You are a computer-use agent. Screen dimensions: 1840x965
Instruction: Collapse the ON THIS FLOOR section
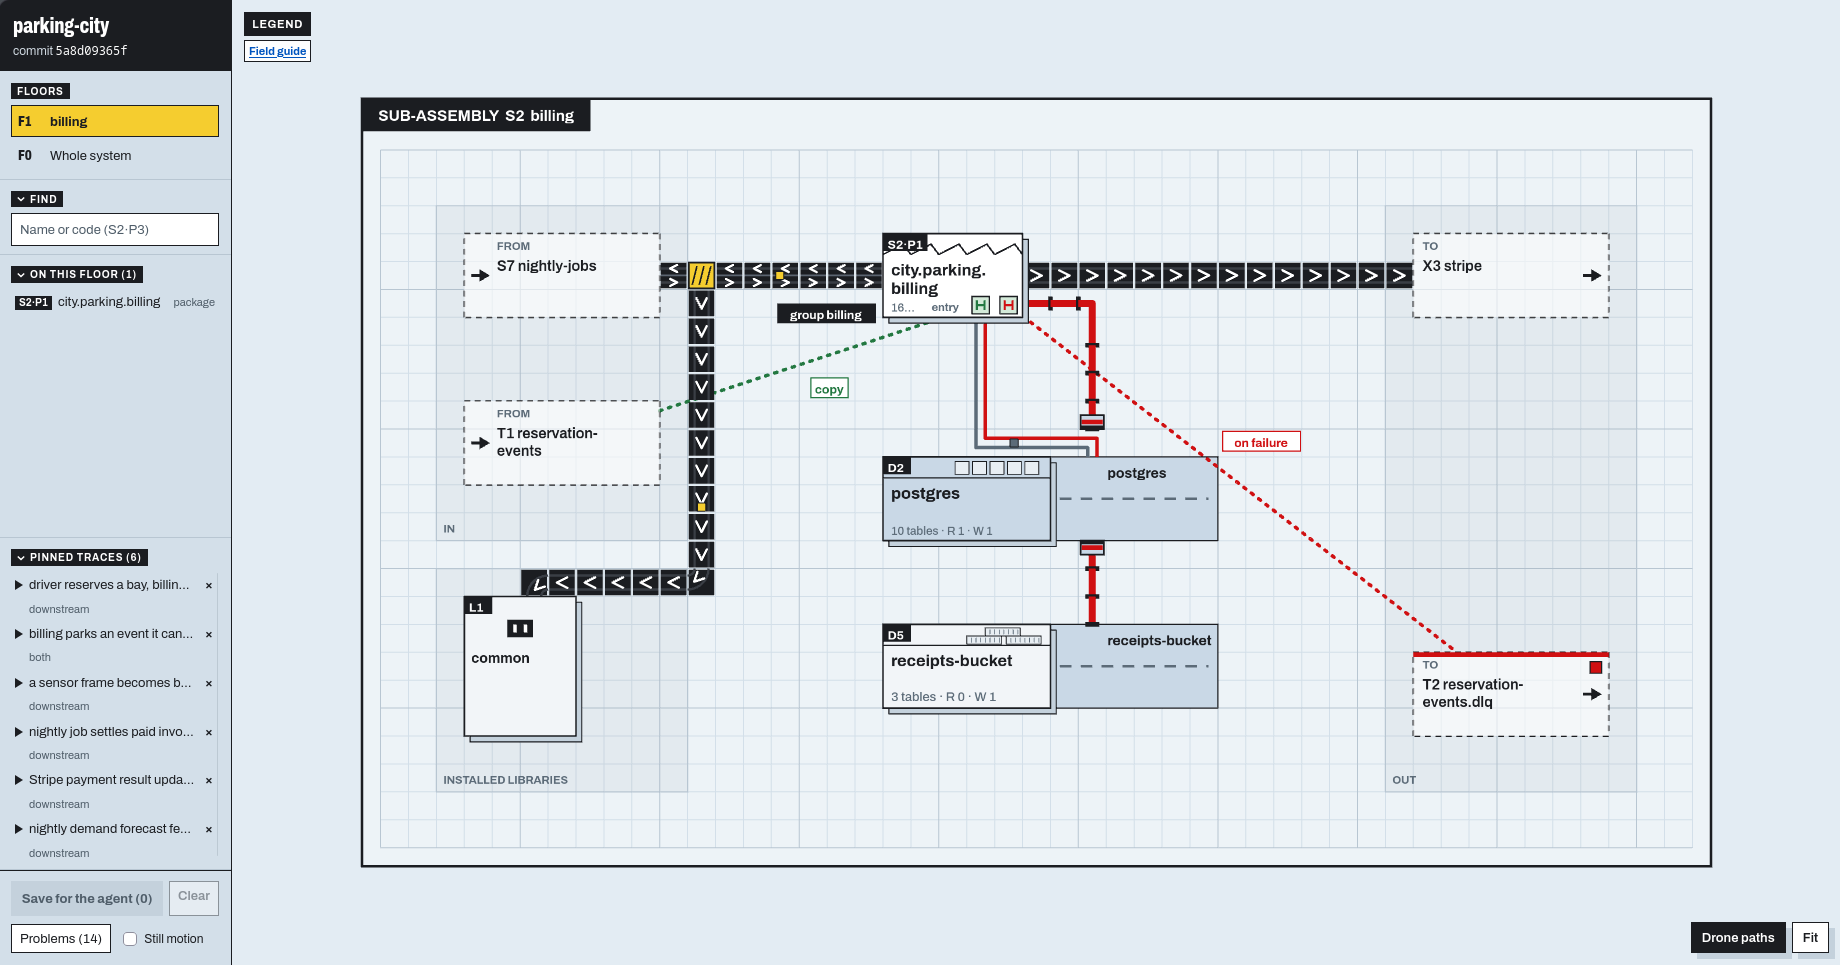point(77,274)
